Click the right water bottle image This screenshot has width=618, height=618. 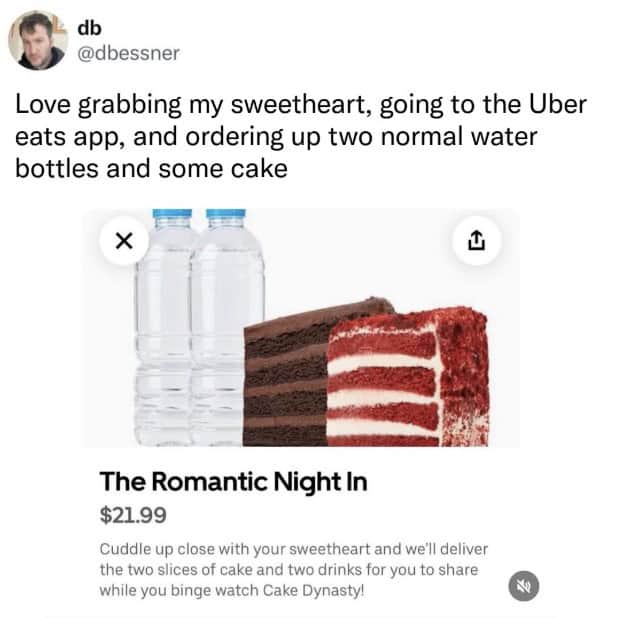tap(227, 320)
